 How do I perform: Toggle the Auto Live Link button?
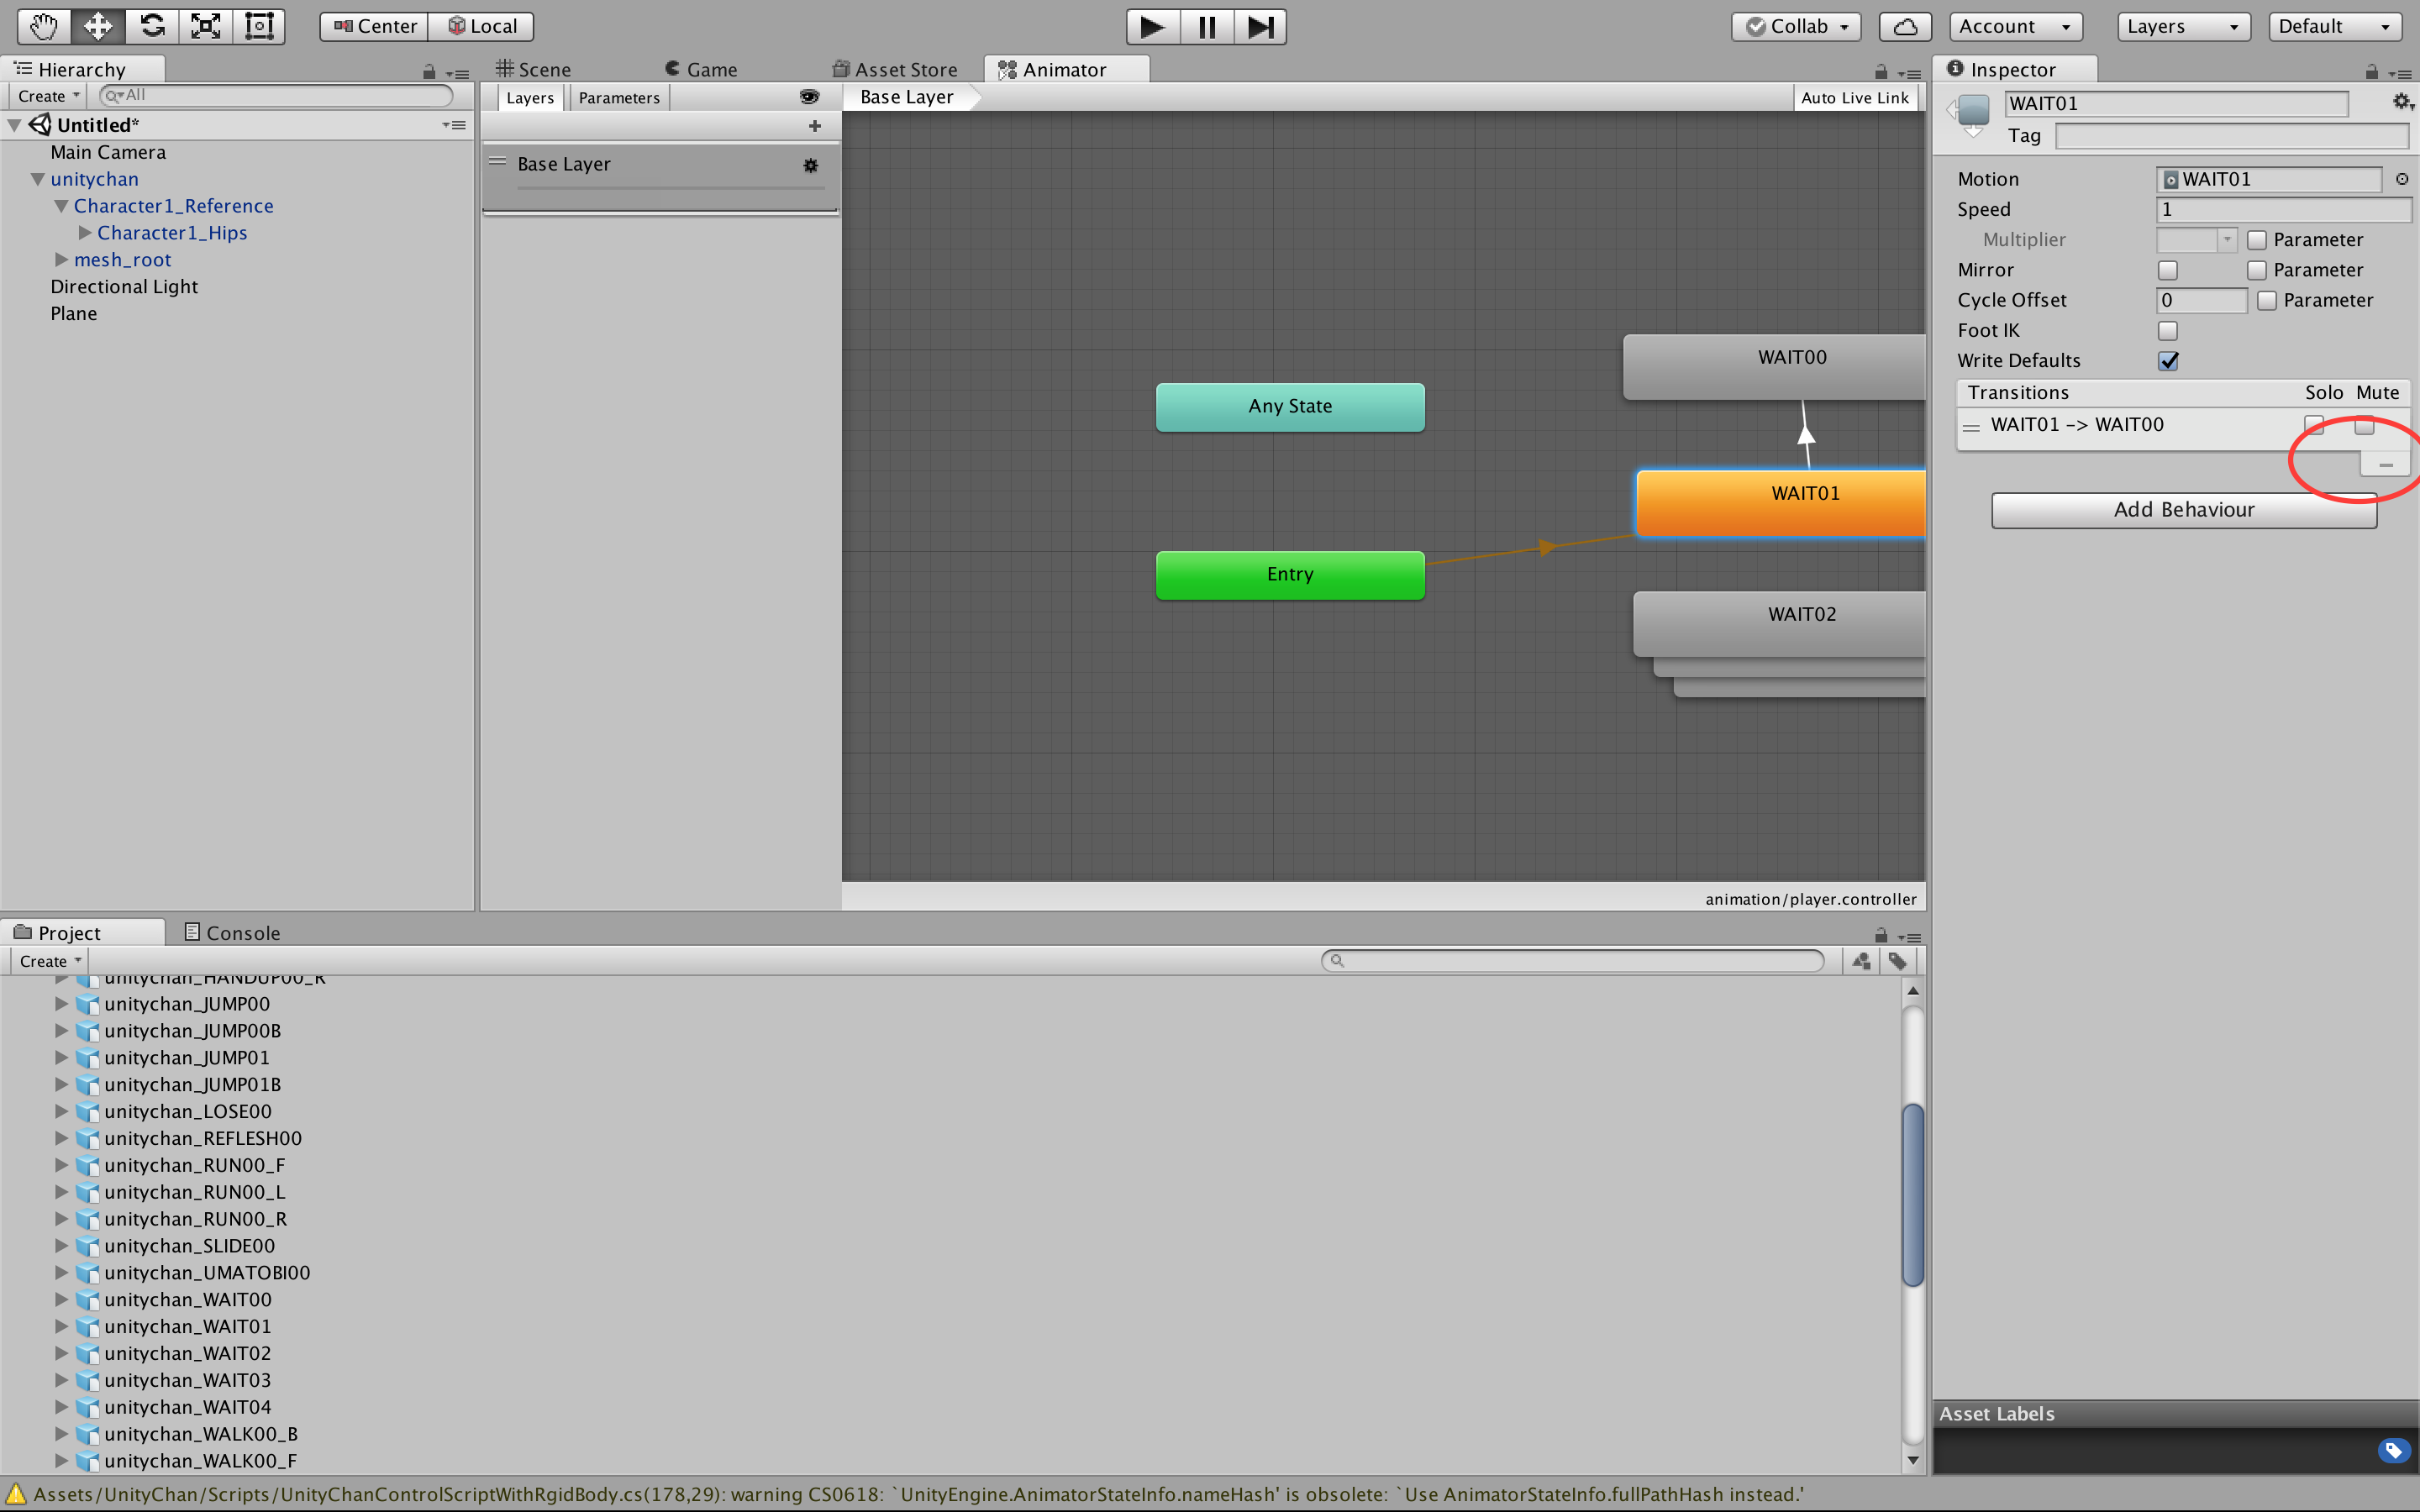[x=1855, y=97]
